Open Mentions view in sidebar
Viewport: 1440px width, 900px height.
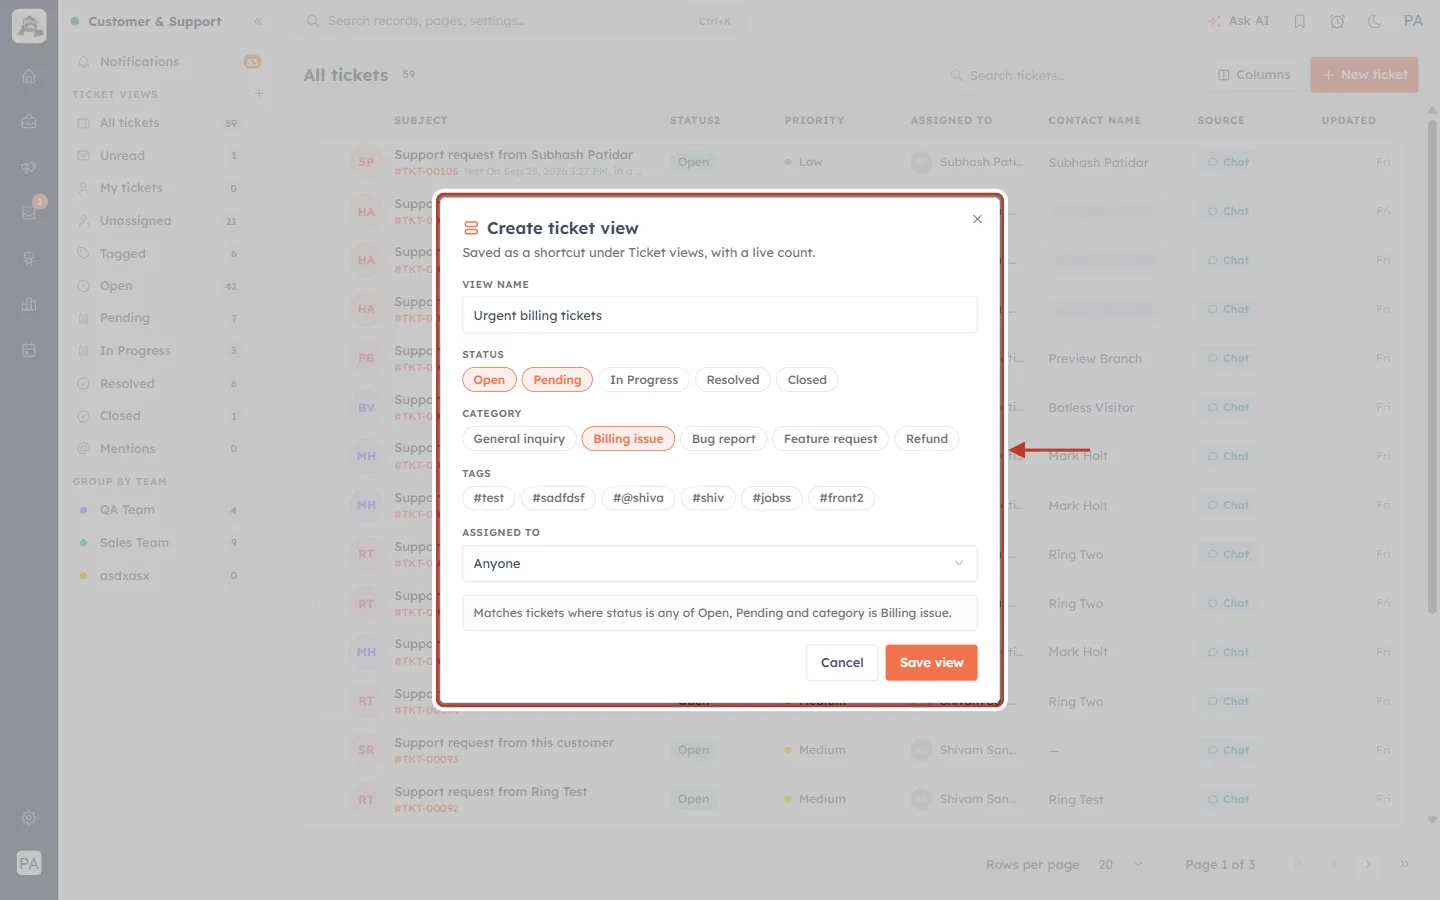click(x=158, y=449)
